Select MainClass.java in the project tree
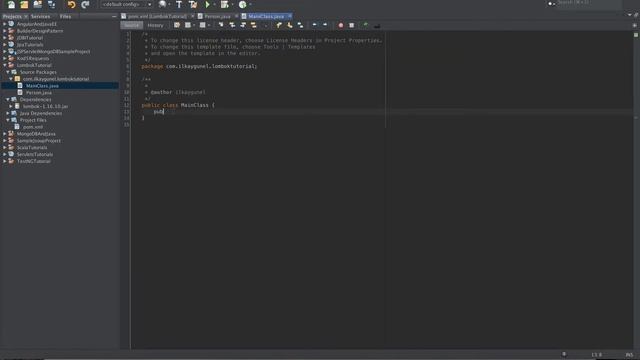This screenshot has height=360, width=640. [42, 86]
